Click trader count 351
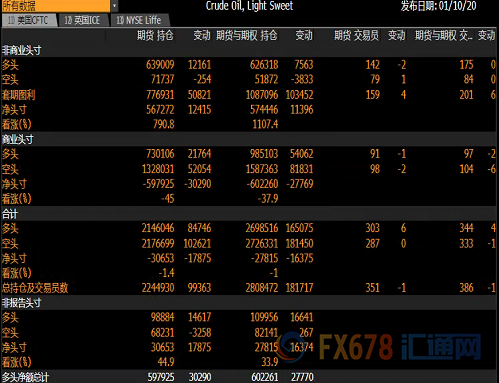Viewport: 499px width, 383px height. 373,288
